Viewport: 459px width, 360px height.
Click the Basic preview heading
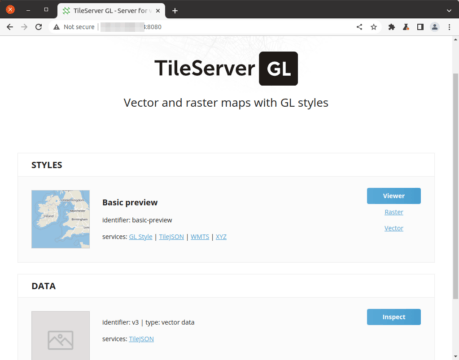click(130, 203)
